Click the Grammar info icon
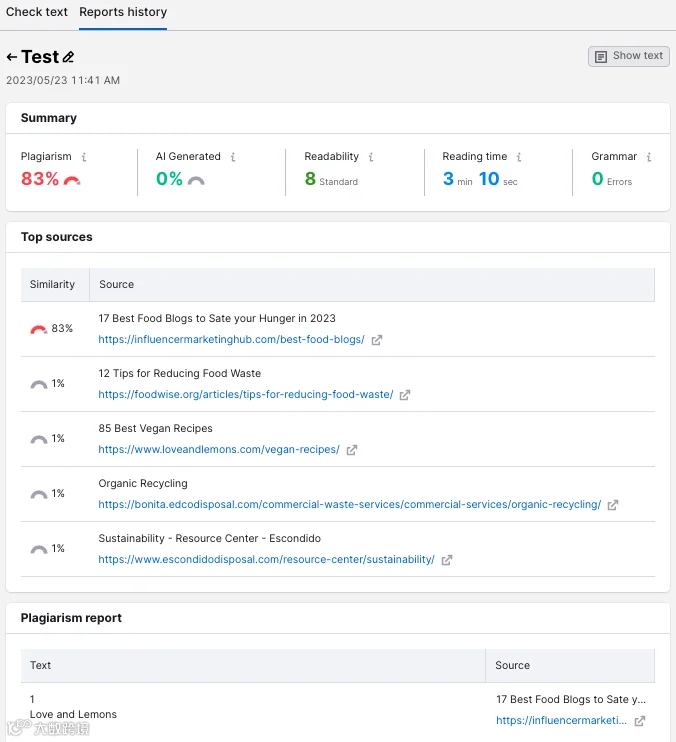Viewport: 676px width, 742px height. [649, 157]
